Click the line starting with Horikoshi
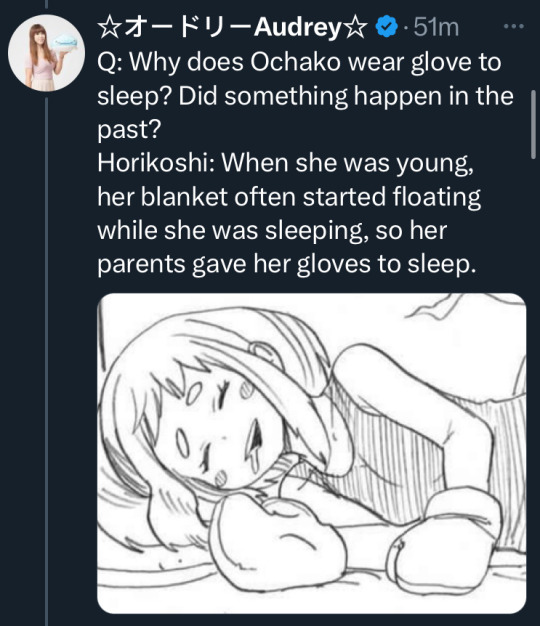This screenshot has height=626, width=540. tap(285, 163)
